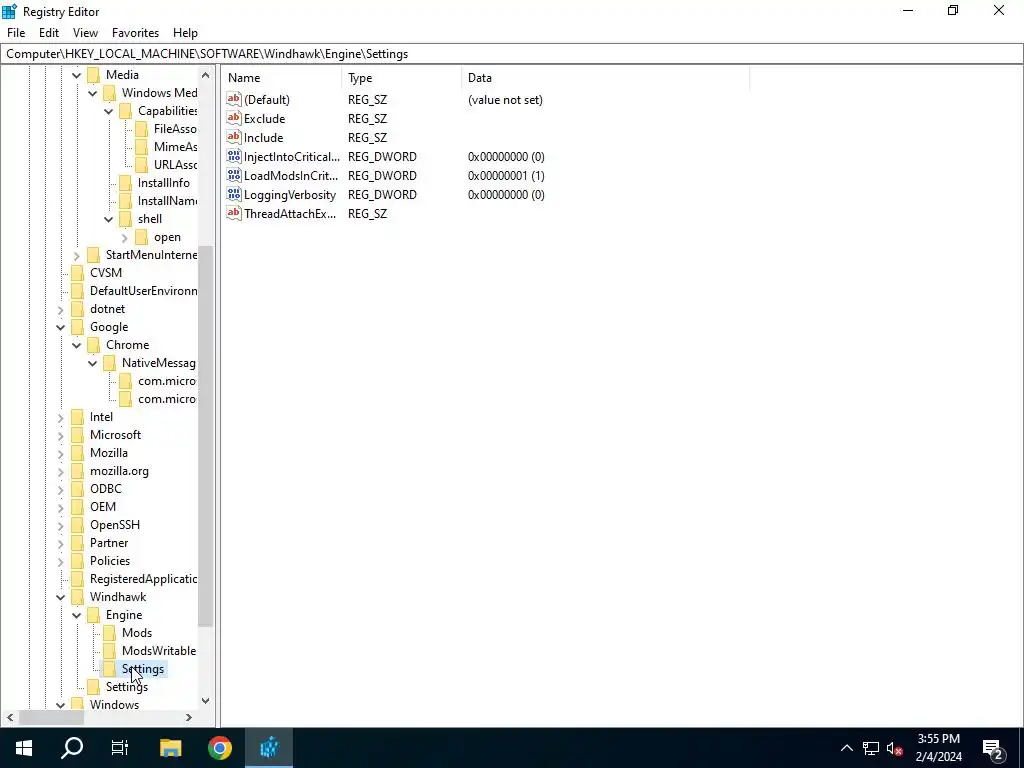Select the OpenSSH folder icon

pos(78,524)
